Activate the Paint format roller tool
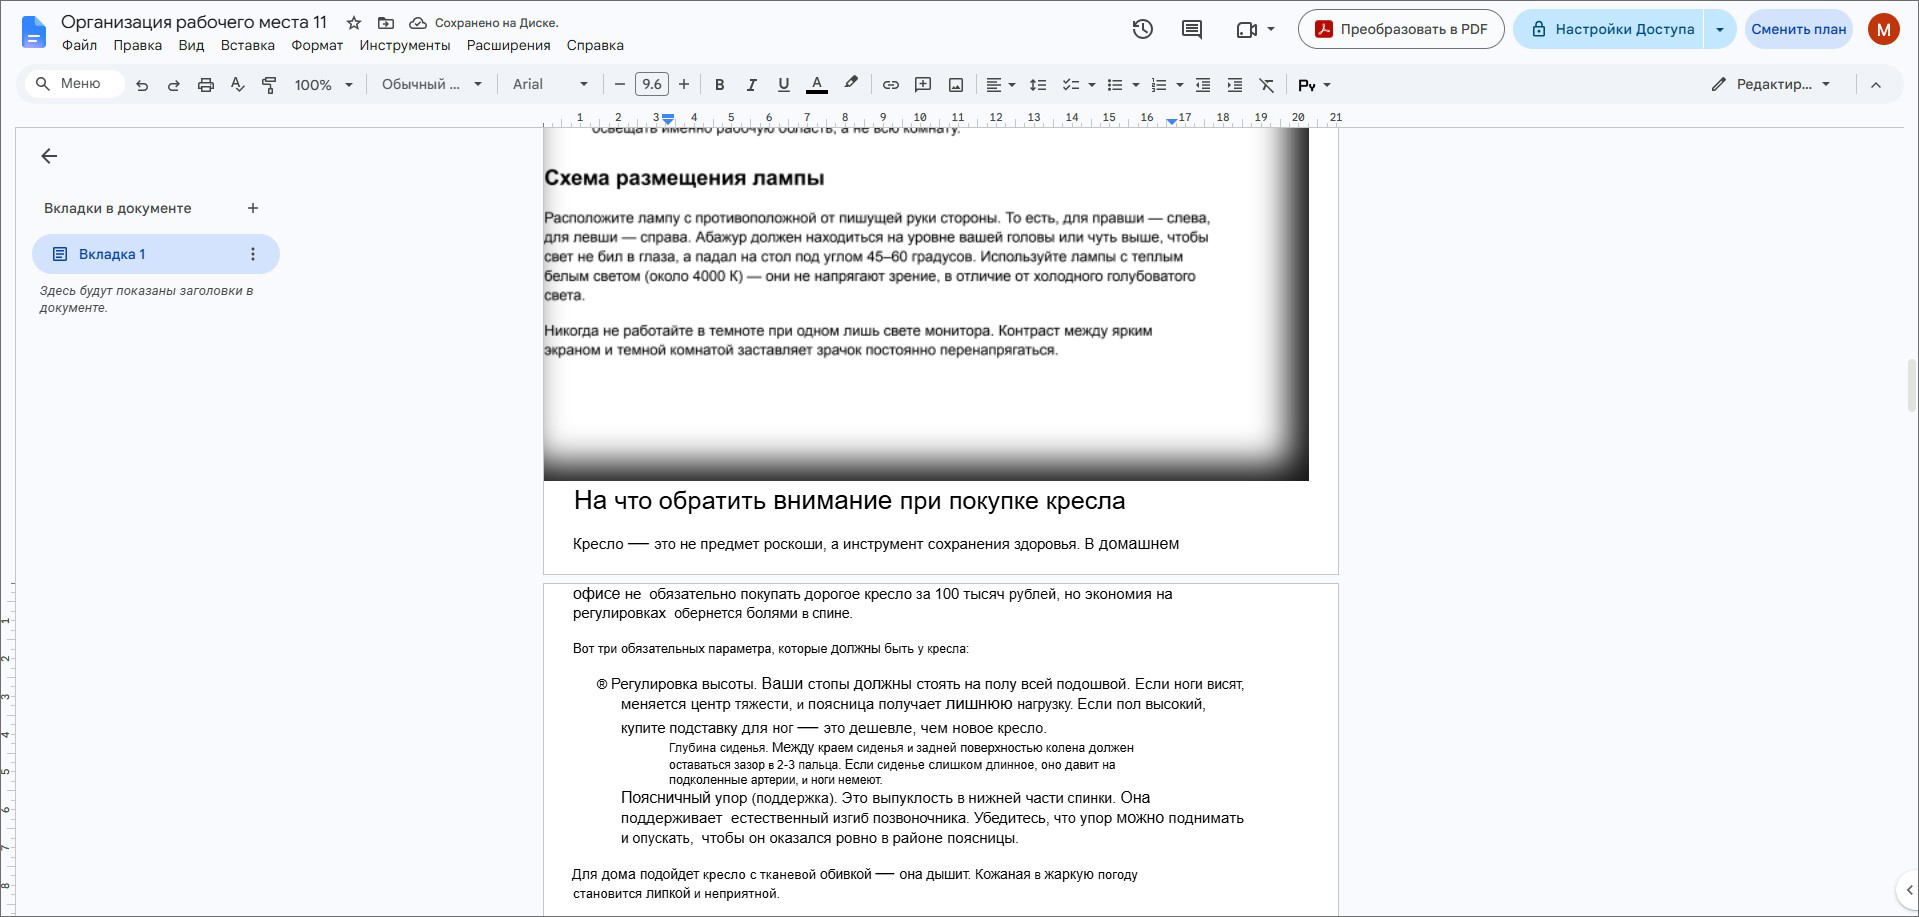The image size is (1919, 917). [x=269, y=85]
